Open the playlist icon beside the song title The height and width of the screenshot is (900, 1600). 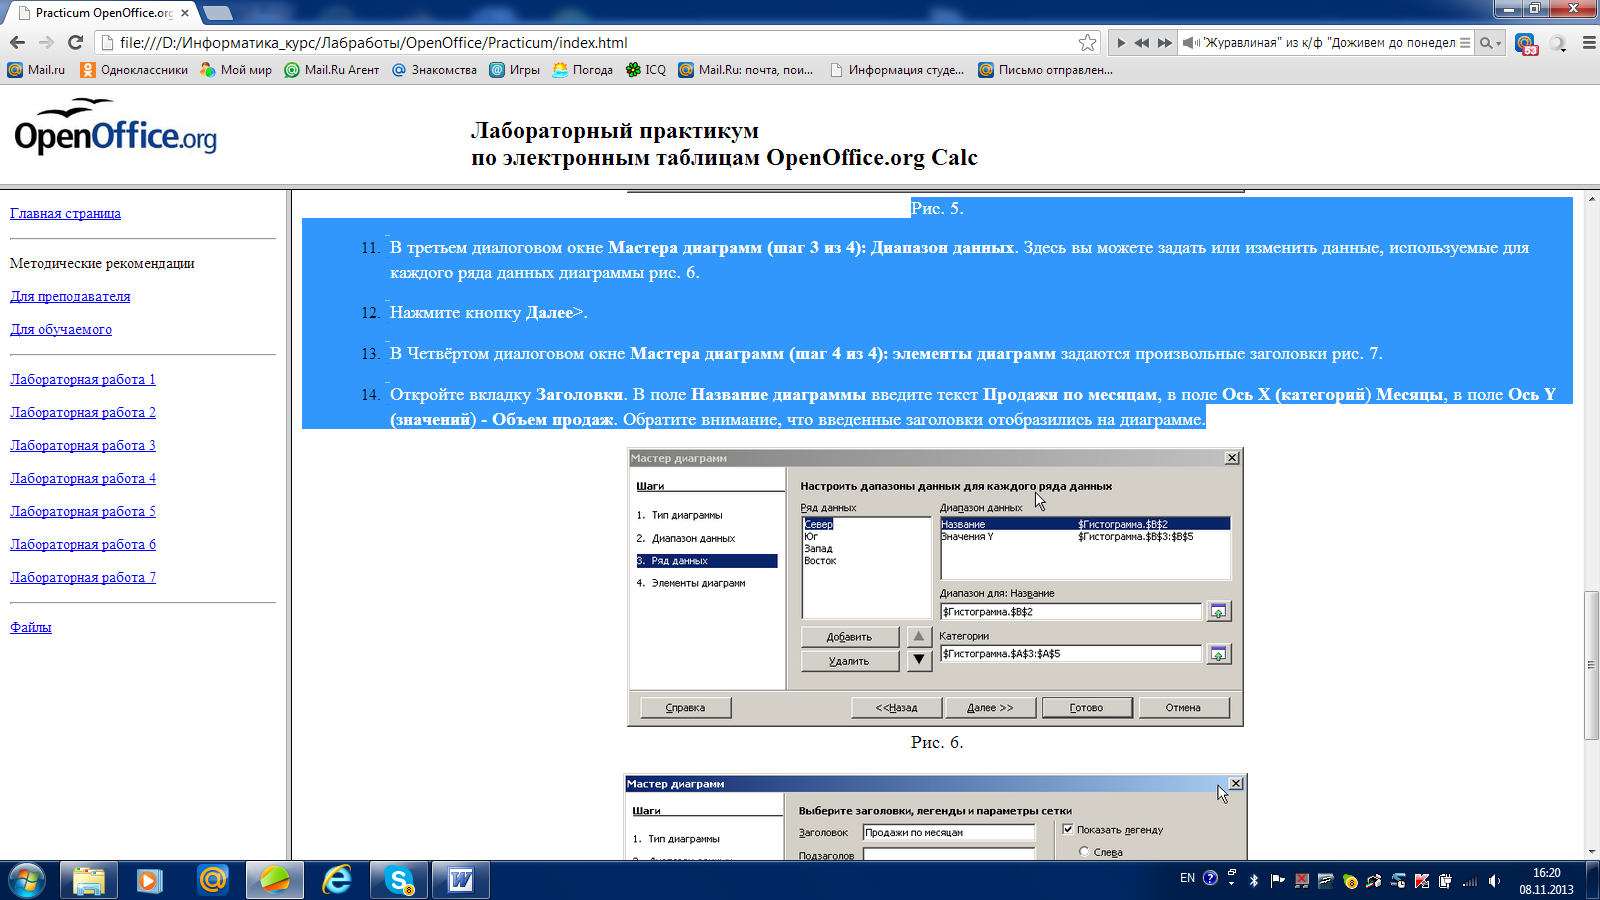(1465, 43)
